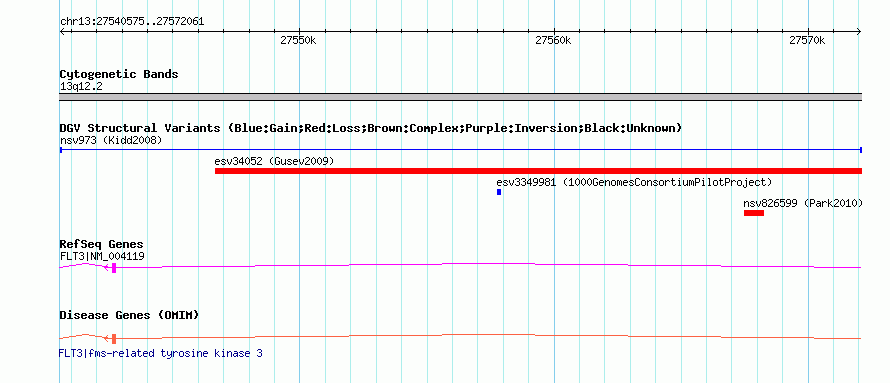
Task: Open the nsv826599 (Park2010) variant label
Action: pyautogui.click(x=803, y=203)
